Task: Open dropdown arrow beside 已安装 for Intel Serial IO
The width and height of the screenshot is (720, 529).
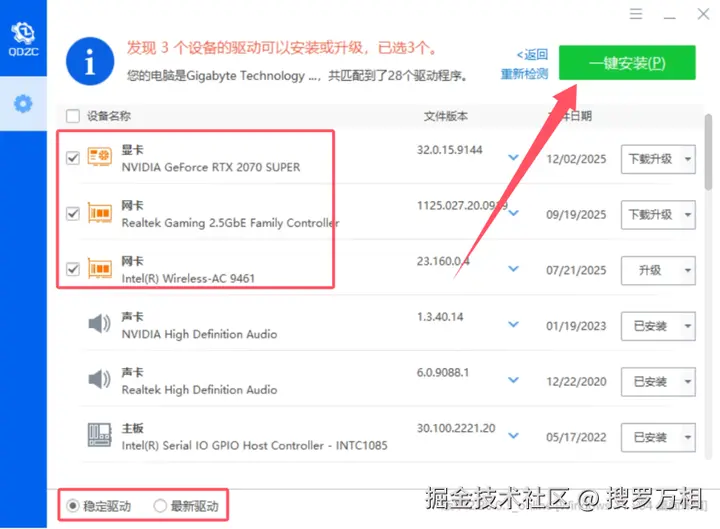Action: coord(687,437)
